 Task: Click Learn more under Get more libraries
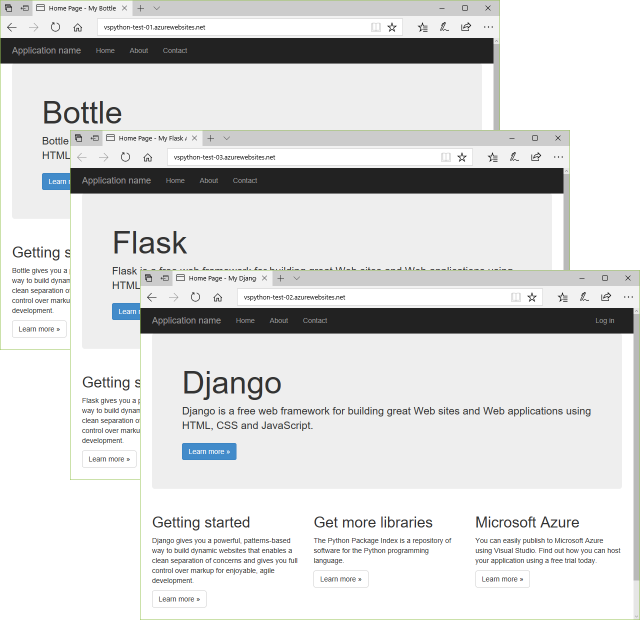(x=341, y=579)
